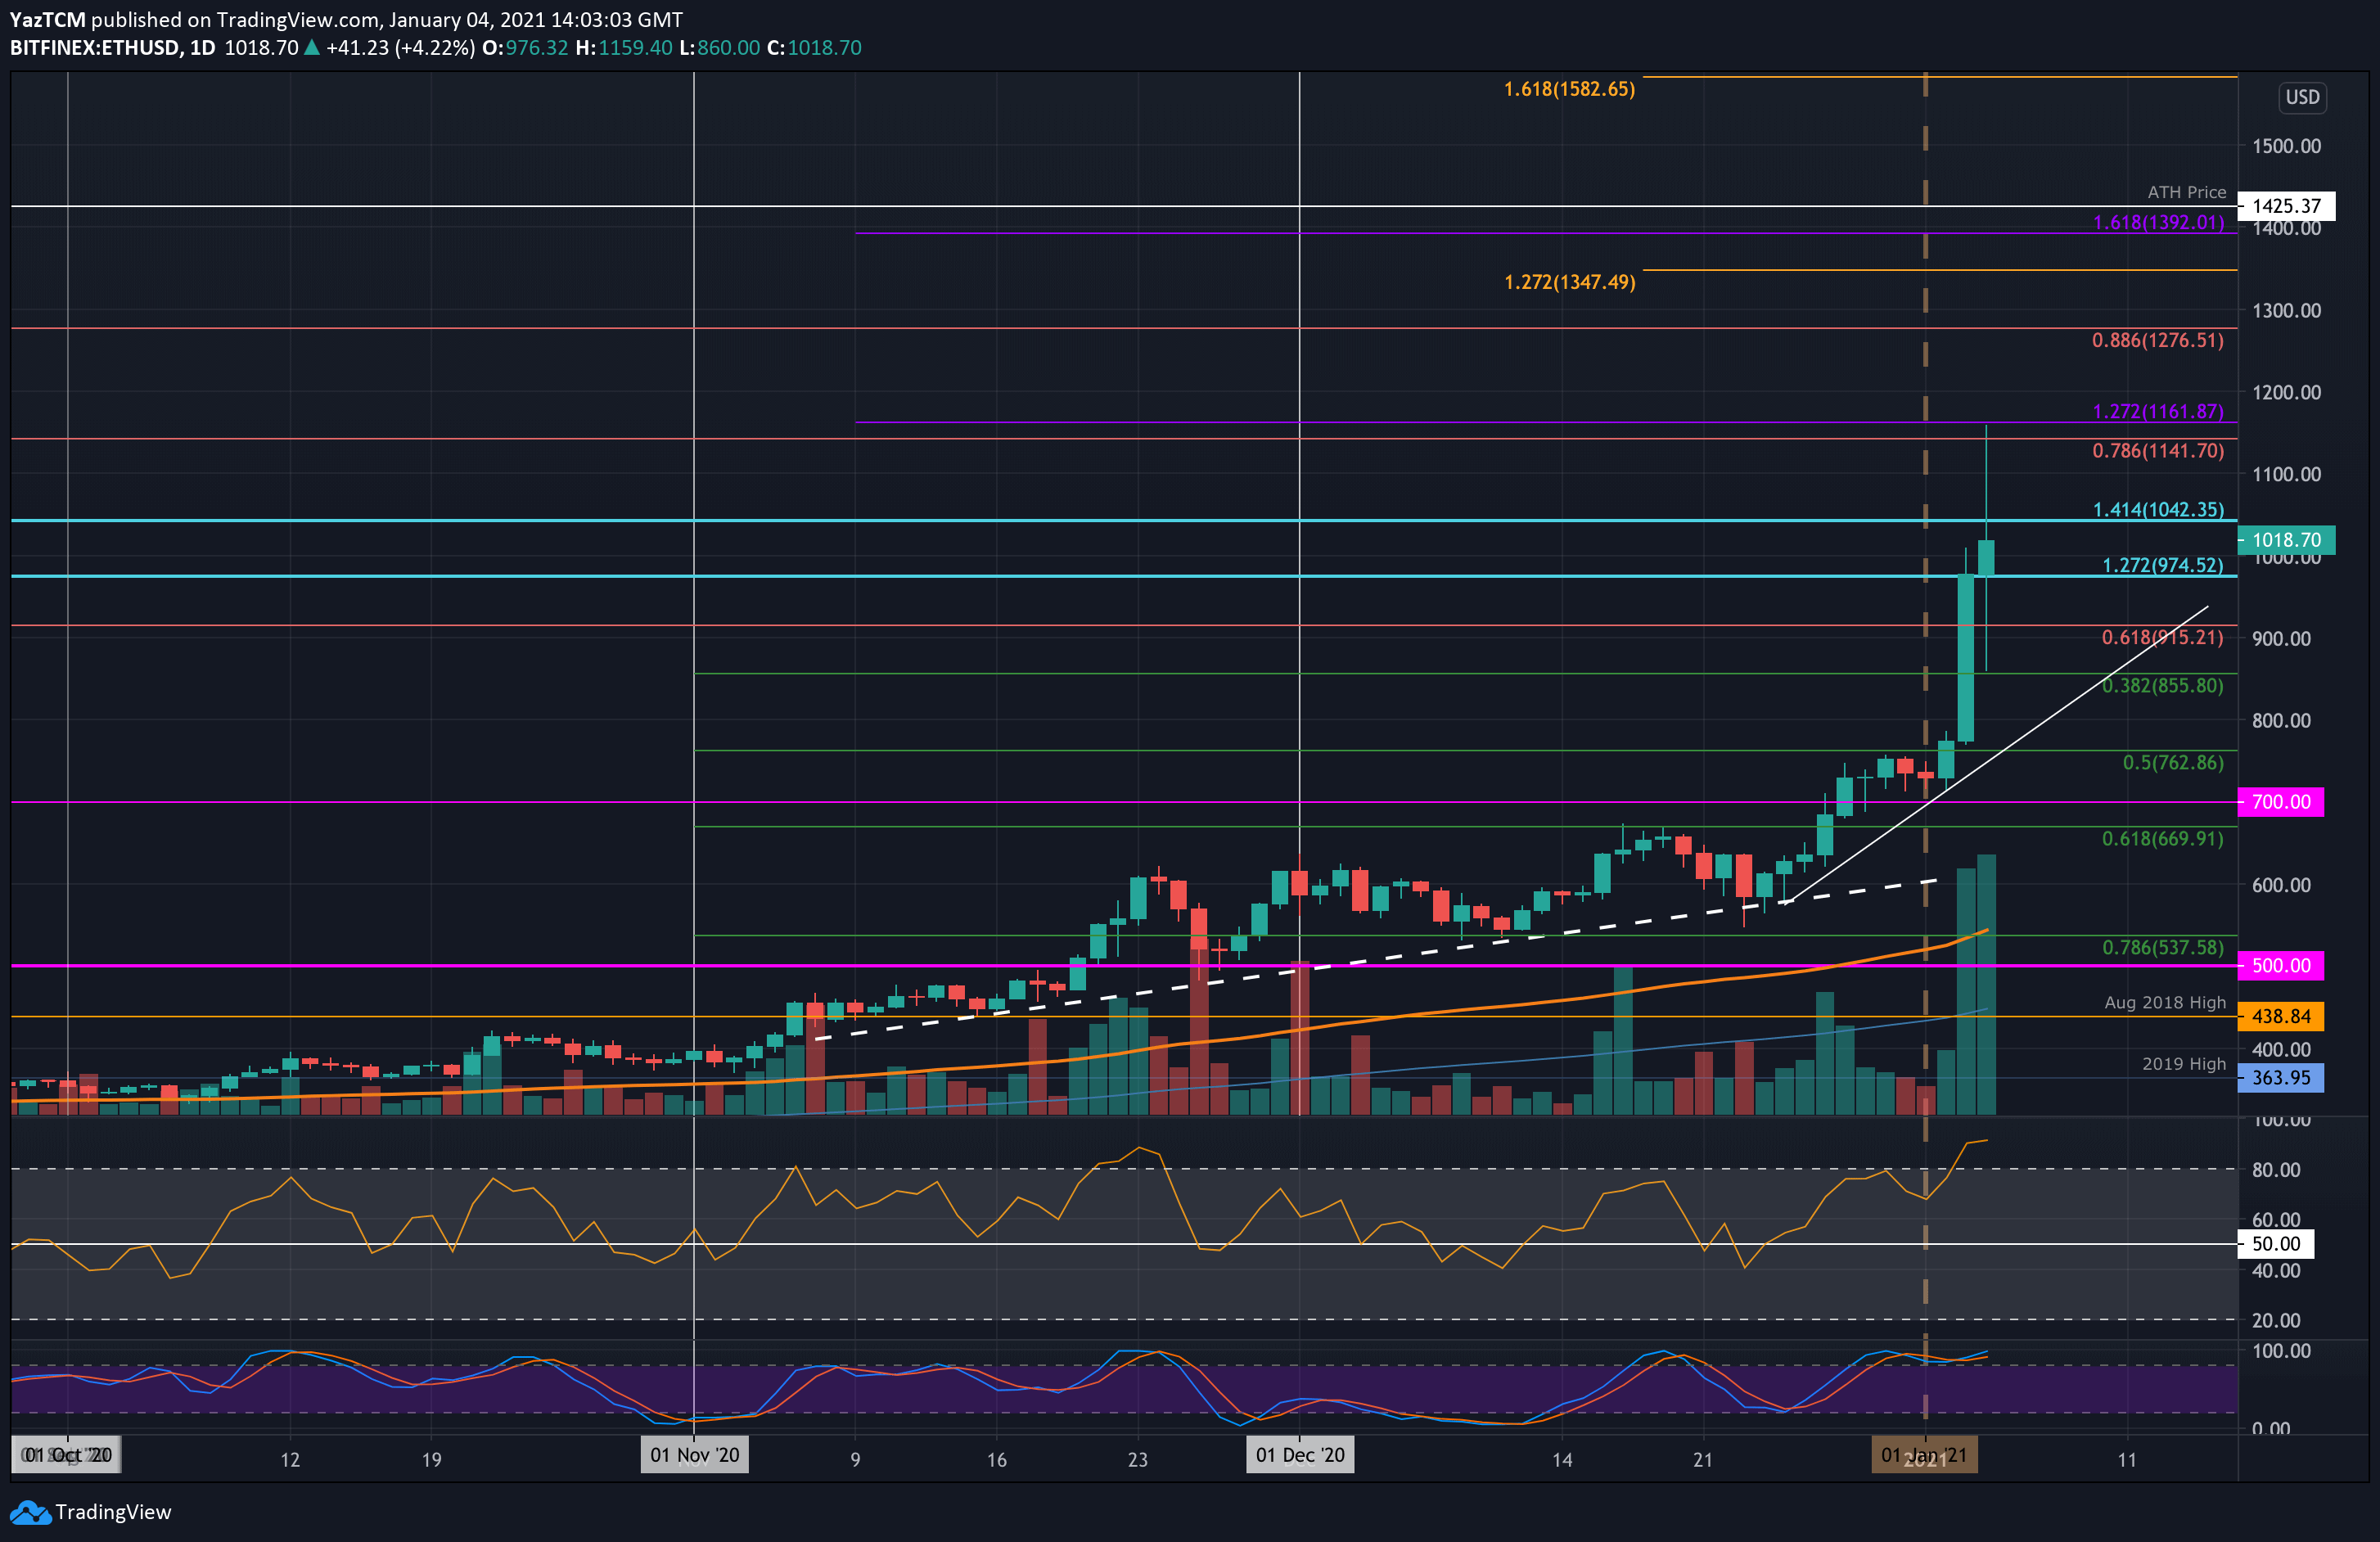Click the 1.272(974.52) cyan extension label

(2162, 565)
